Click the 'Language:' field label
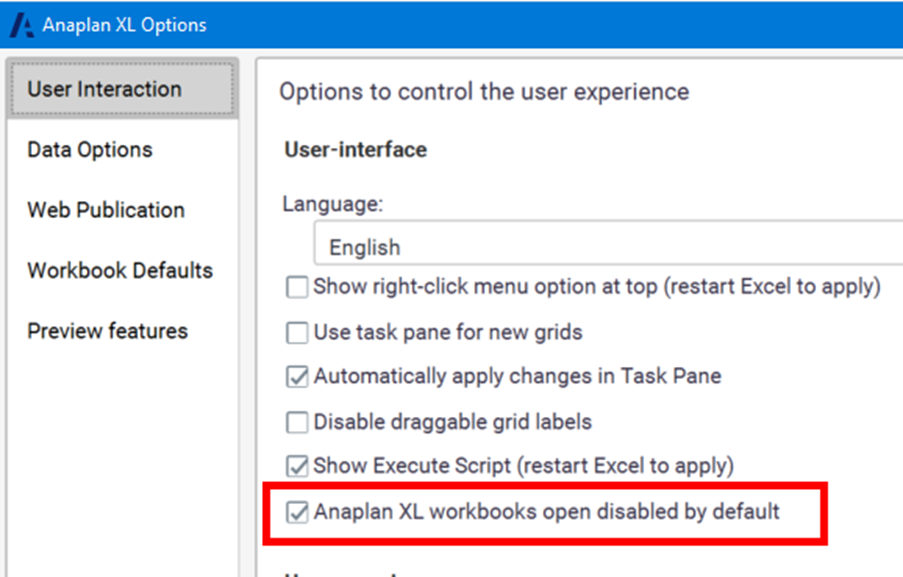Image resolution: width=903 pixels, height=577 pixels. click(332, 204)
